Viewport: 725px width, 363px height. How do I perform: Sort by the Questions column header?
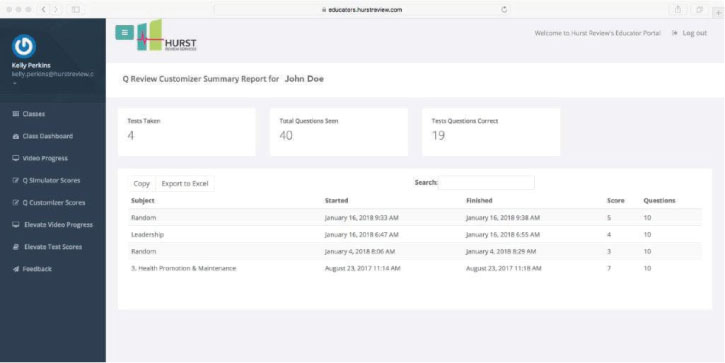659,201
